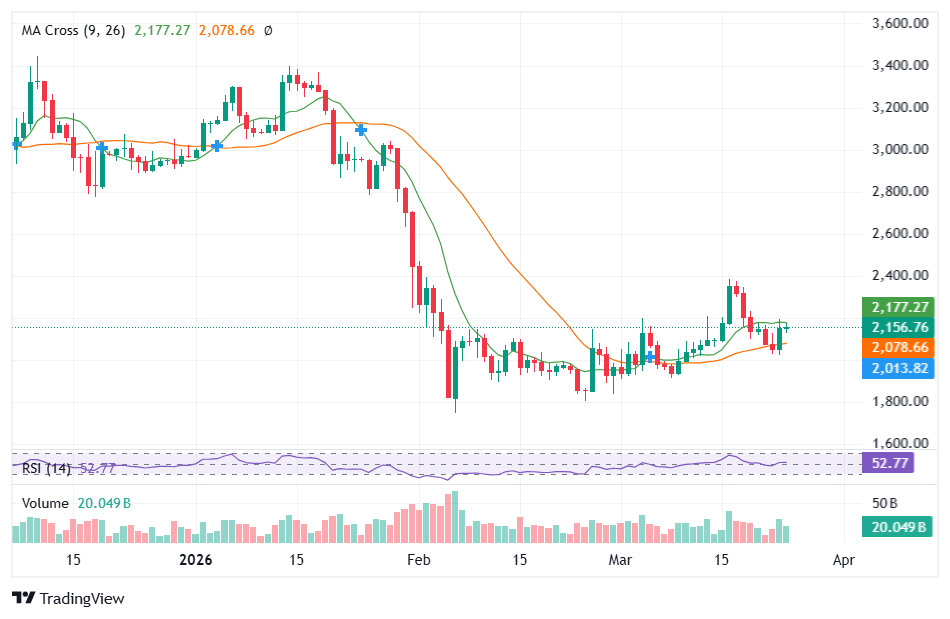The image size is (950, 619).
Task: Click the teal 2,156.76 current price tag
Action: tap(899, 327)
